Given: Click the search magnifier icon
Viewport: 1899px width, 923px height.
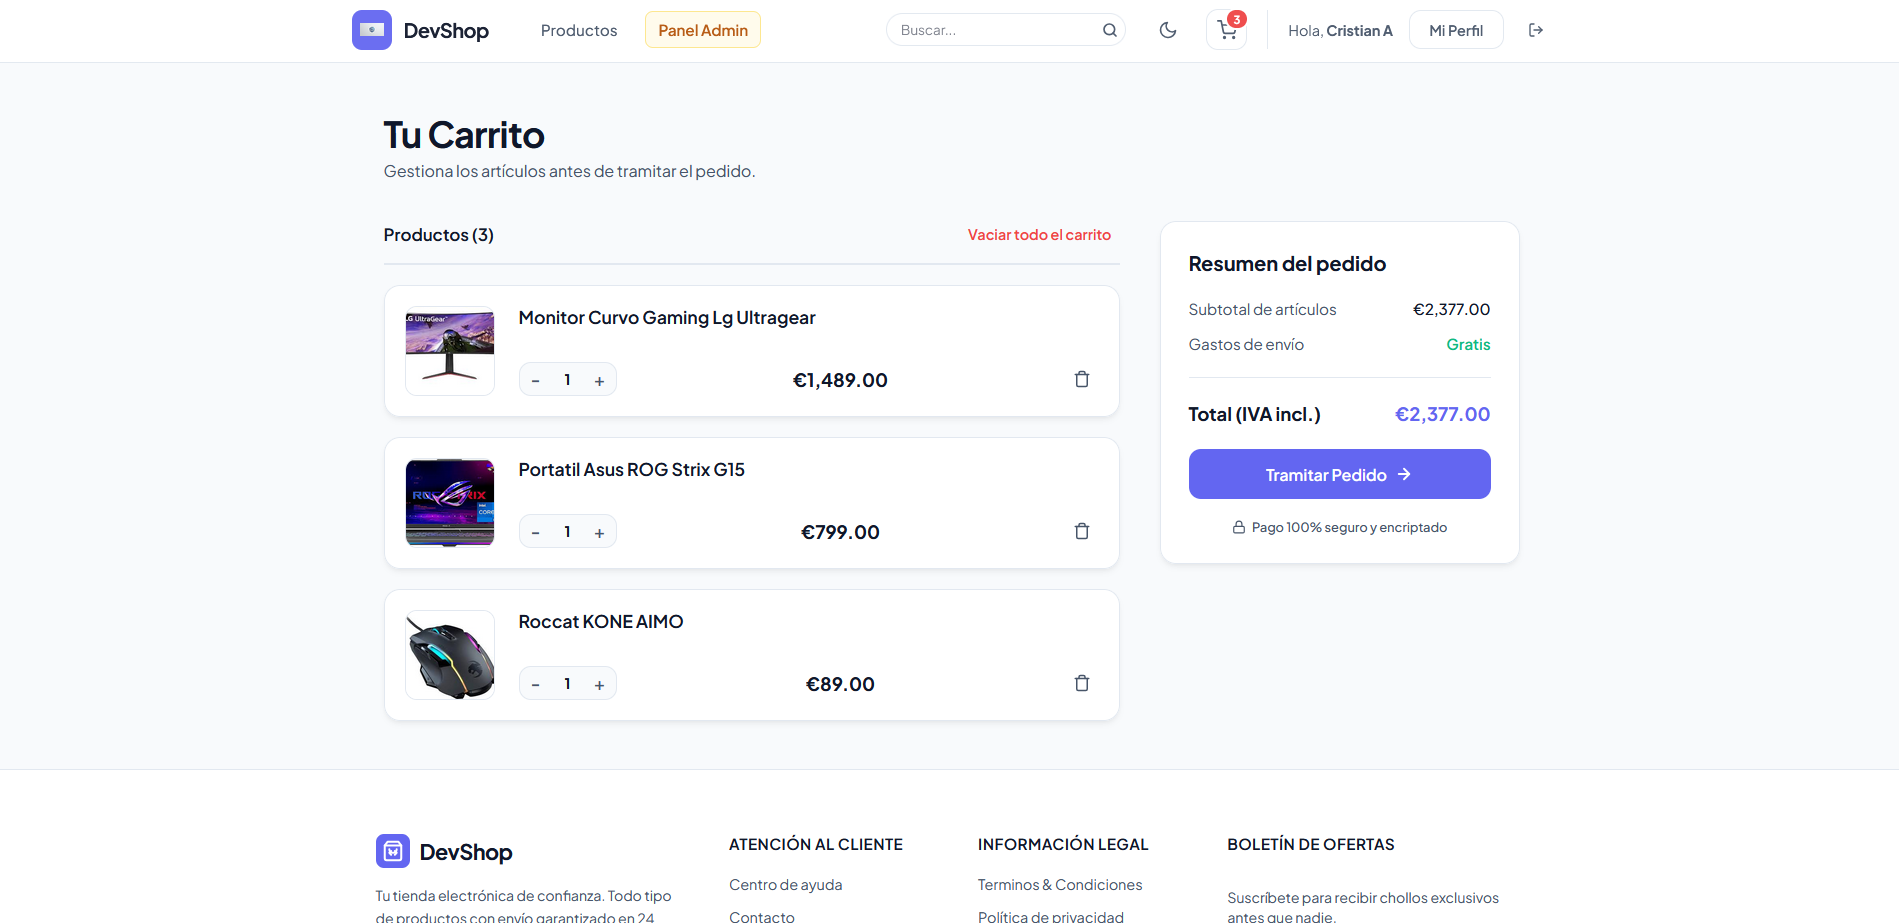Looking at the screenshot, I should point(1110,30).
